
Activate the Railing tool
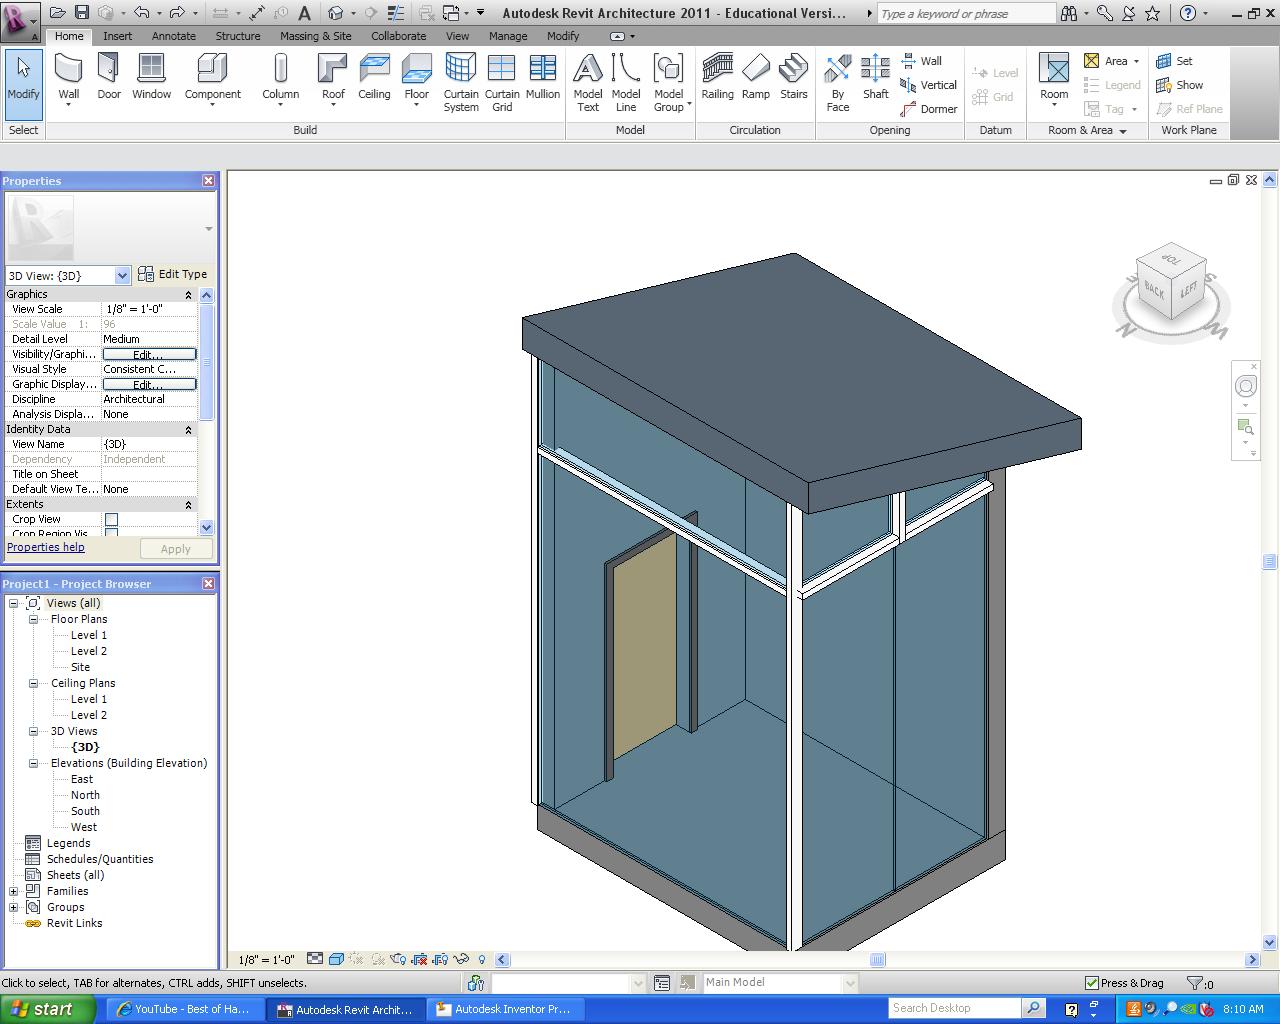(x=717, y=78)
